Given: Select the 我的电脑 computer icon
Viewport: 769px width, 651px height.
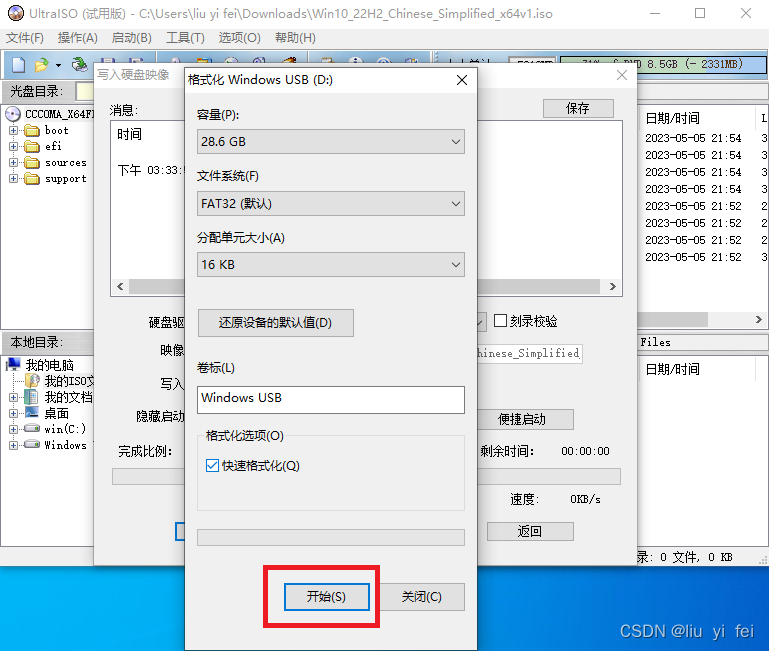Looking at the screenshot, I should point(13,365).
